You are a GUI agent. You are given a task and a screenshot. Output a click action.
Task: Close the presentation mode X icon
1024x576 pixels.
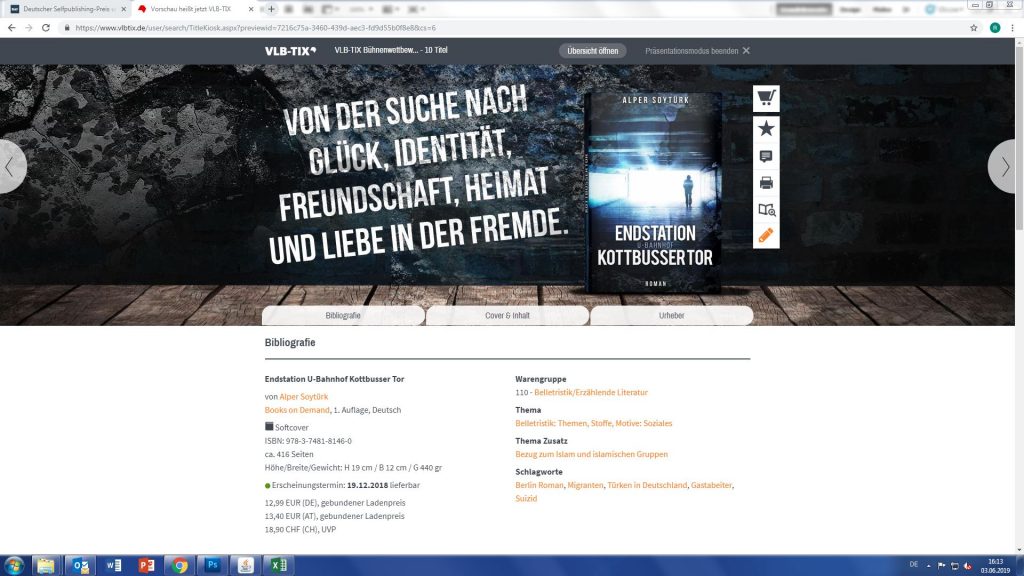click(x=746, y=51)
